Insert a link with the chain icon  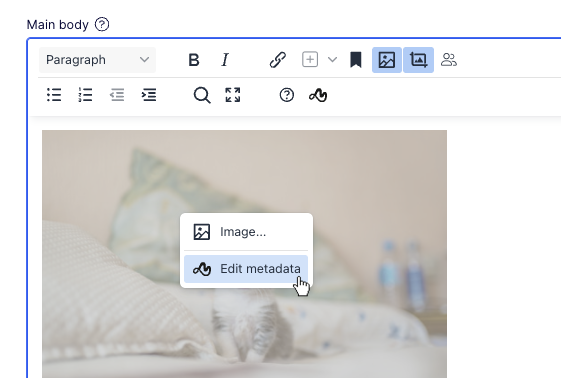tap(278, 60)
